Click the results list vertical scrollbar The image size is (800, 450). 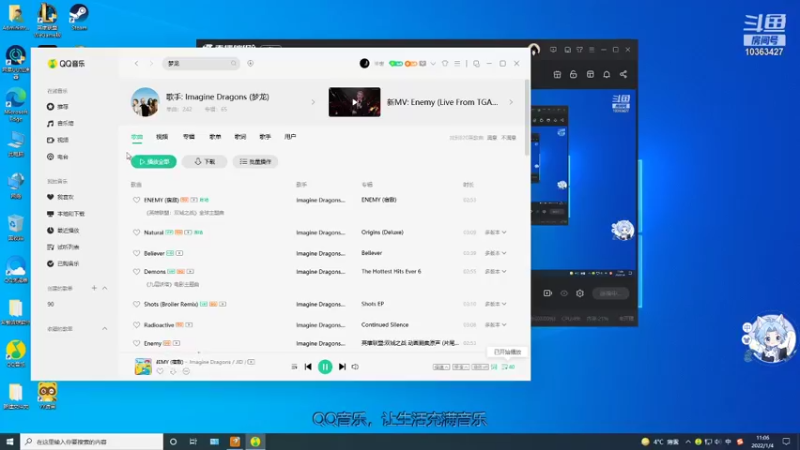coord(527,117)
